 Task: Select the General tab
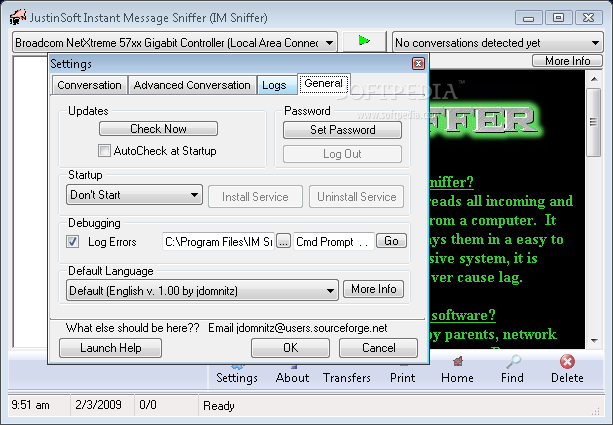tap(323, 83)
